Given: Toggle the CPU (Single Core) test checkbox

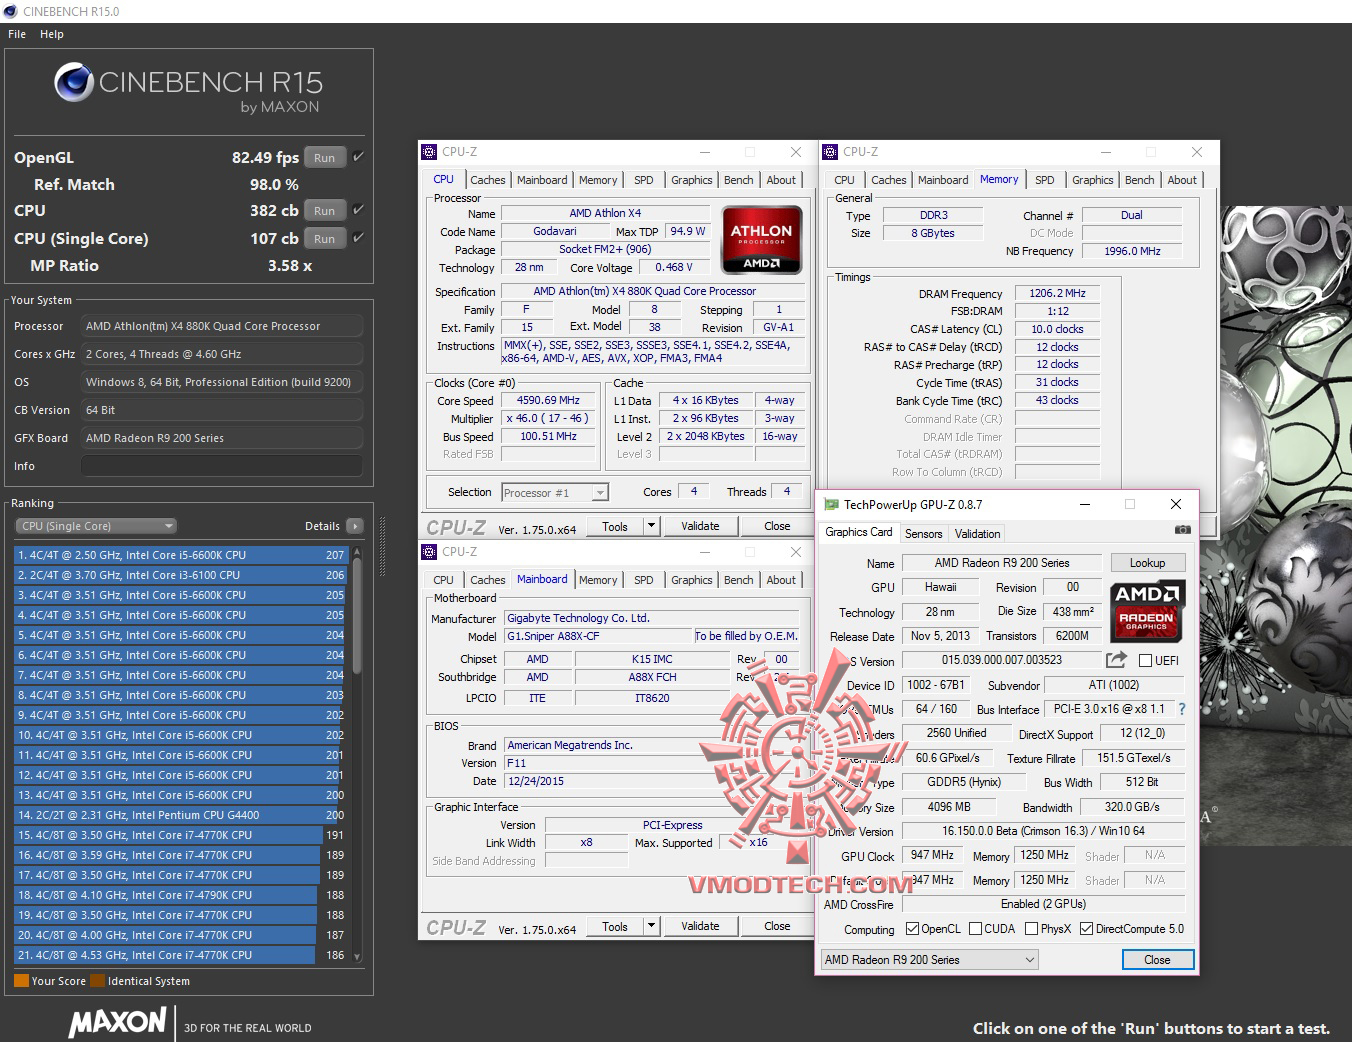Looking at the screenshot, I should click(358, 238).
